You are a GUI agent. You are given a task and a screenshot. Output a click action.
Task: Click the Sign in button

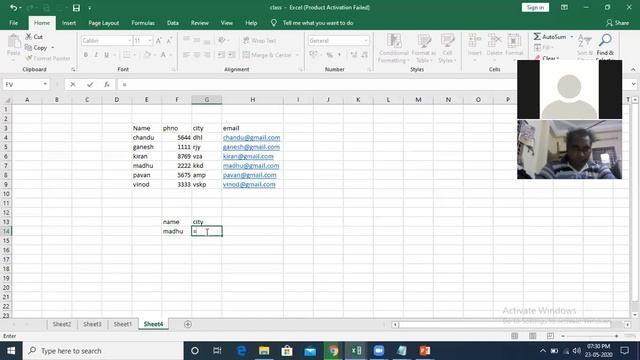click(x=535, y=7)
